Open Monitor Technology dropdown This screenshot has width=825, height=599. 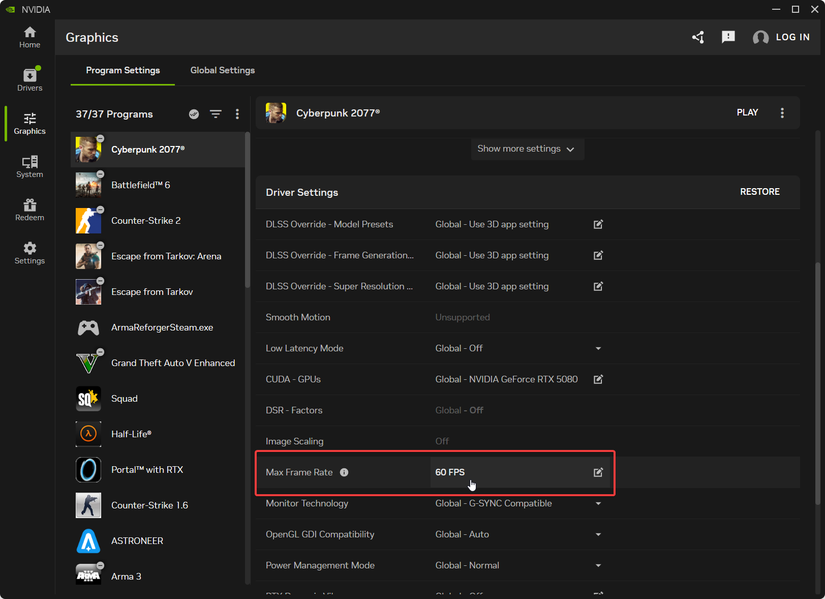[x=598, y=504]
